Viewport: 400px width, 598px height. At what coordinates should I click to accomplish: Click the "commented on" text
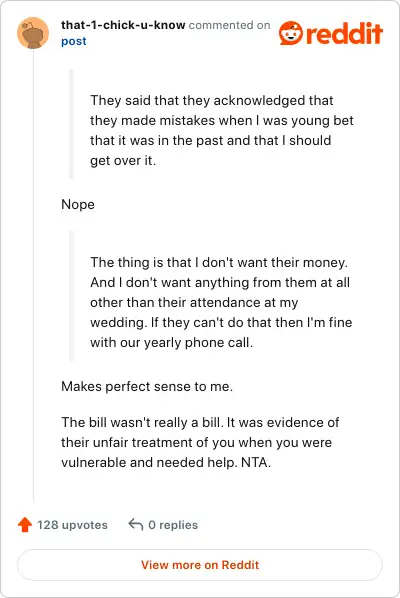pos(230,25)
